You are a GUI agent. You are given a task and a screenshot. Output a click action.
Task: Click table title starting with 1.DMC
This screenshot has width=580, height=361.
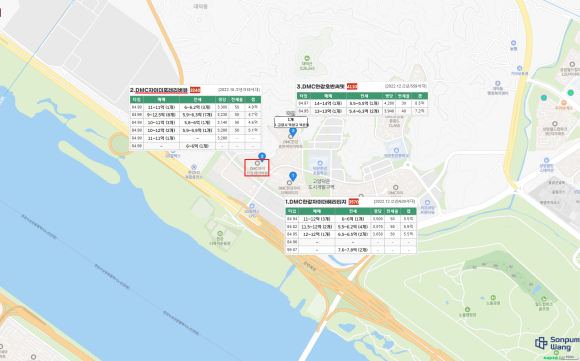(316, 202)
